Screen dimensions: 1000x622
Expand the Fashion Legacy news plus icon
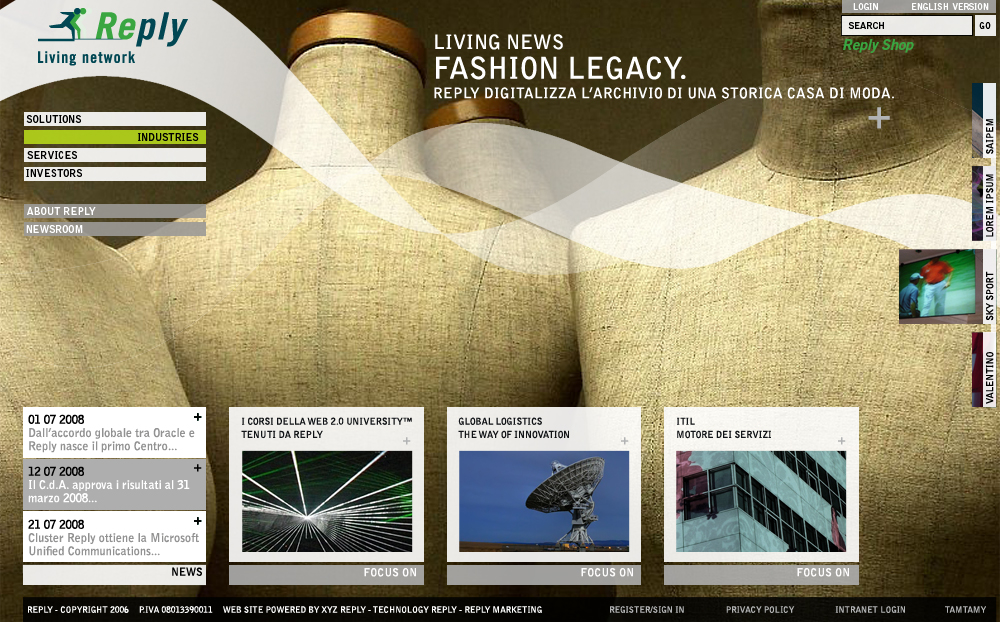pos(879,118)
